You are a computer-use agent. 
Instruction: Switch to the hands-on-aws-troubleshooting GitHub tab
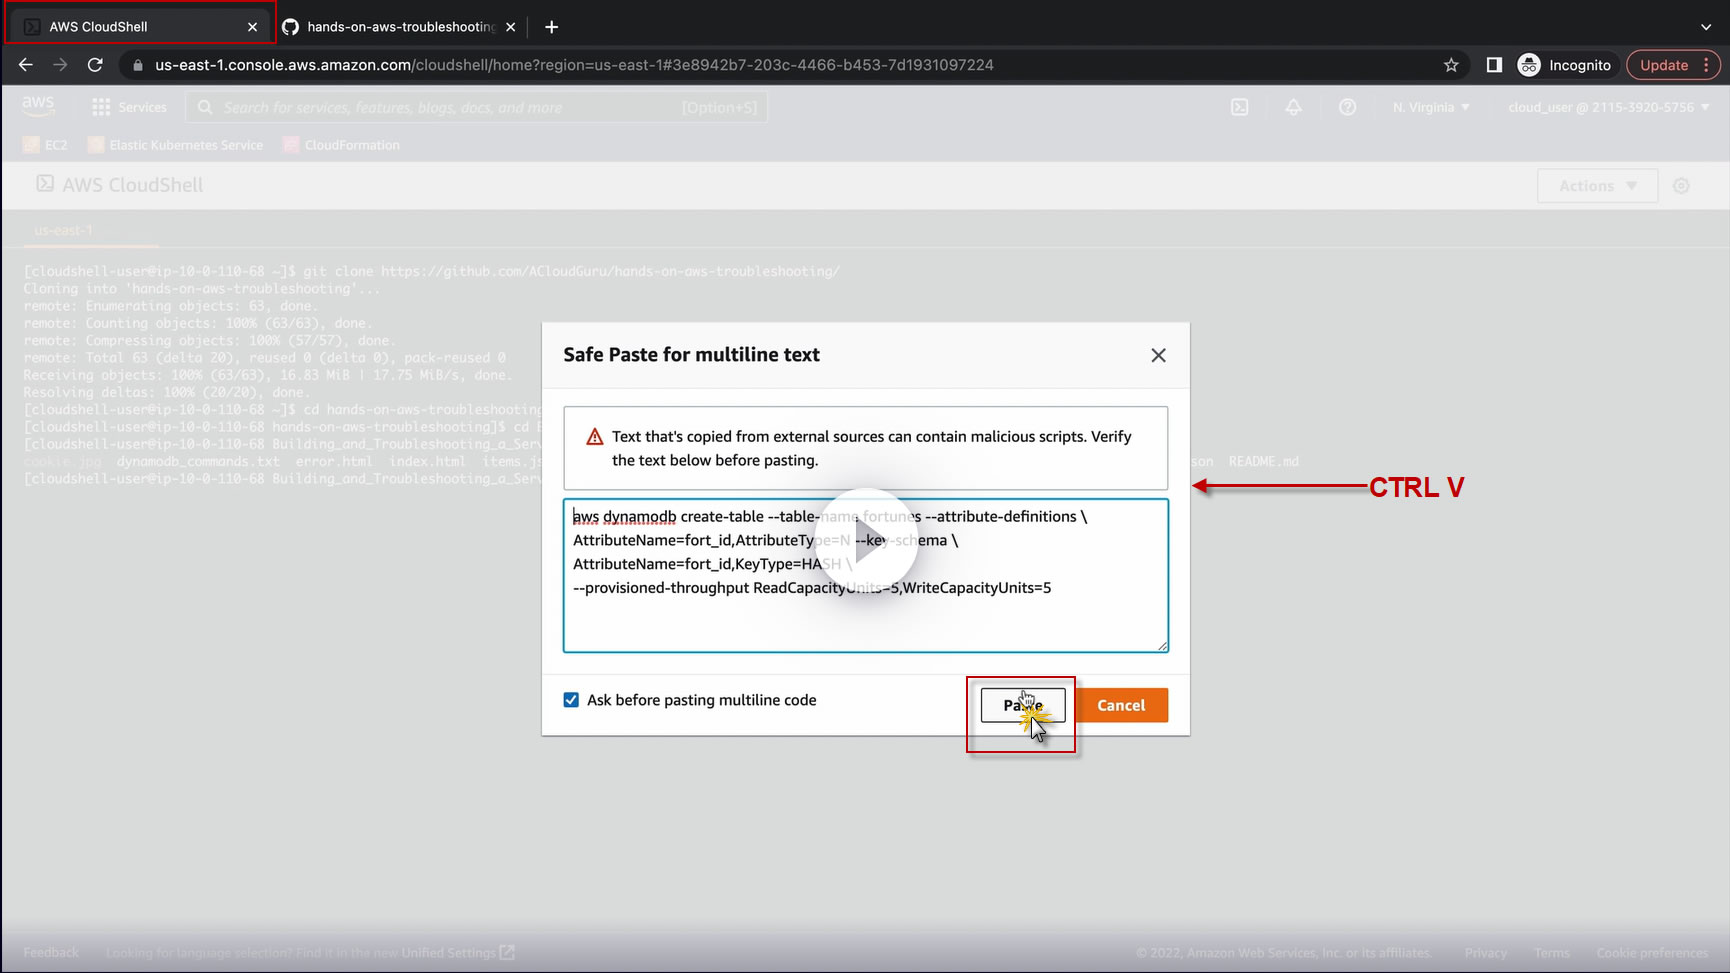pyautogui.click(x=400, y=27)
